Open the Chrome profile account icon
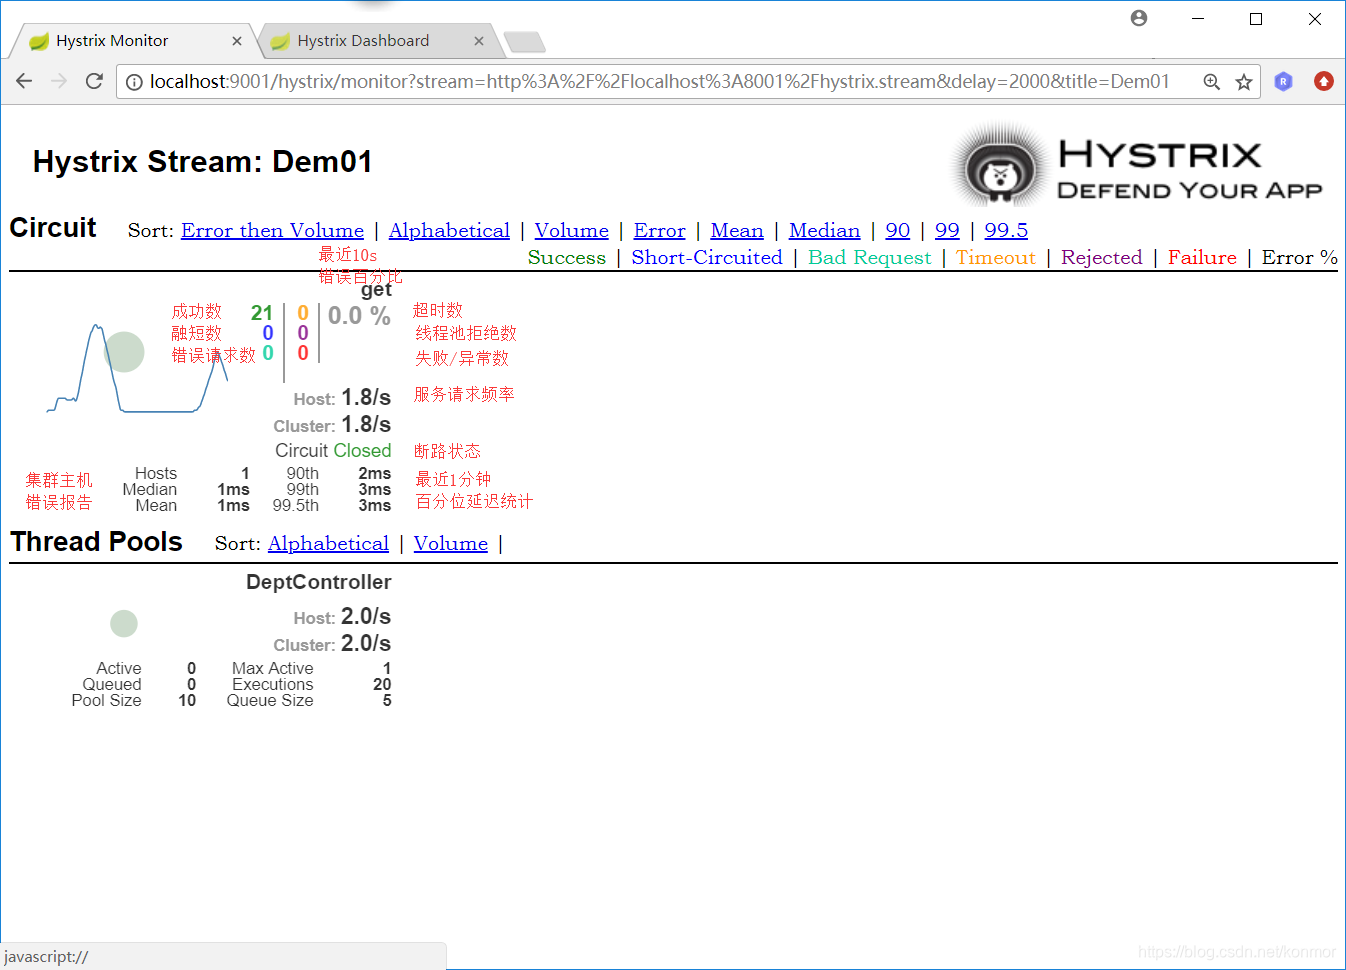The height and width of the screenshot is (970, 1346). coord(1139,18)
